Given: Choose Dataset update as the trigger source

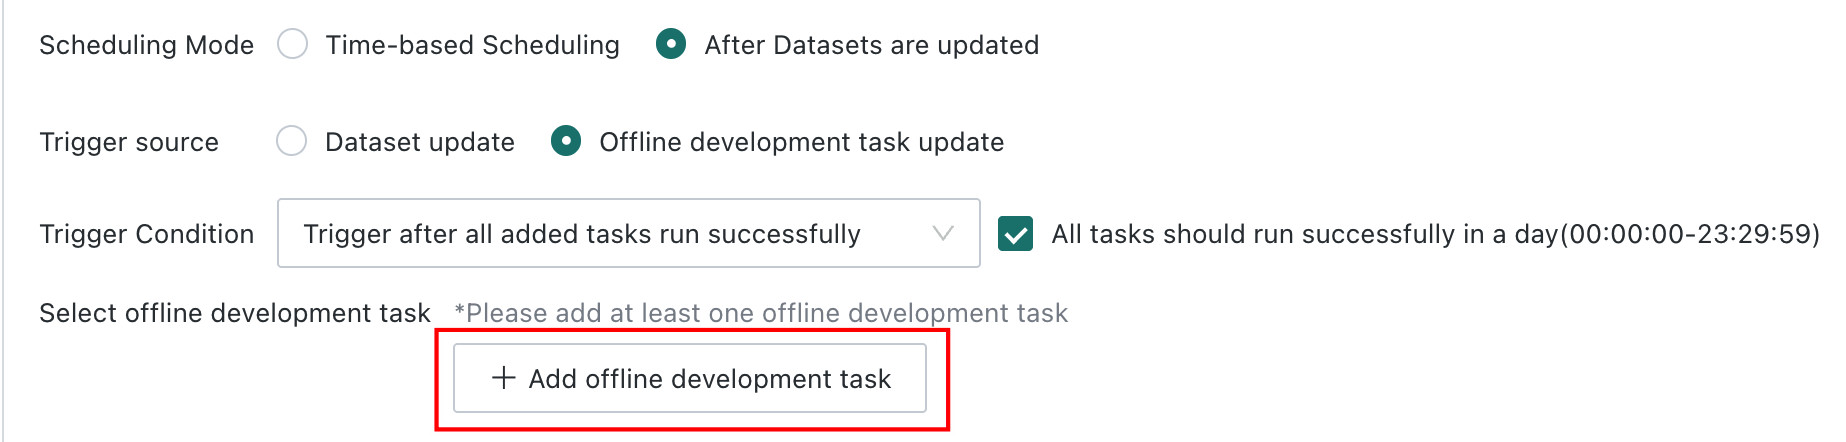Looking at the screenshot, I should coord(291,141).
